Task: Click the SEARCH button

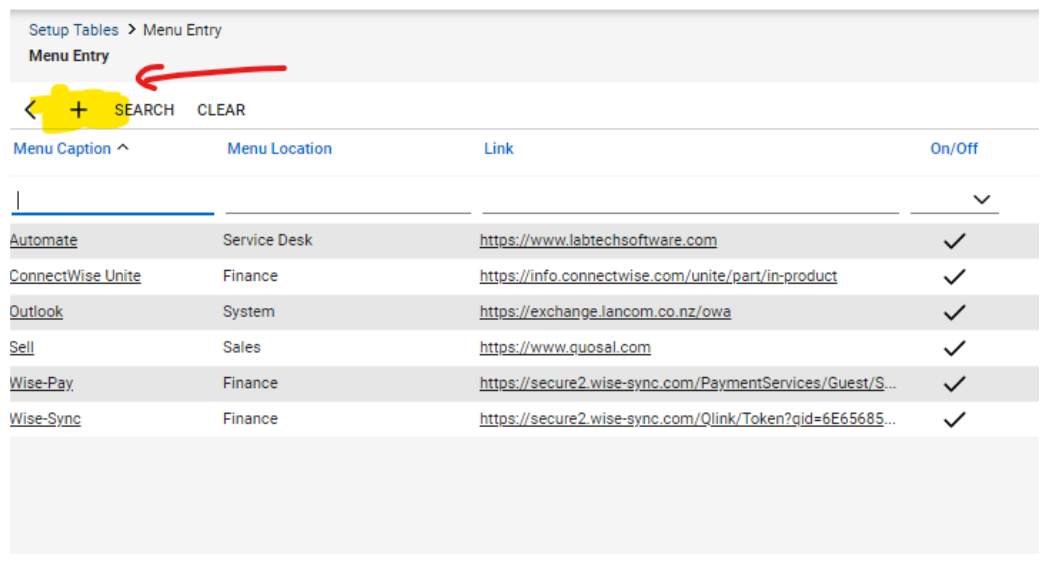Action: (x=144, y=110)
